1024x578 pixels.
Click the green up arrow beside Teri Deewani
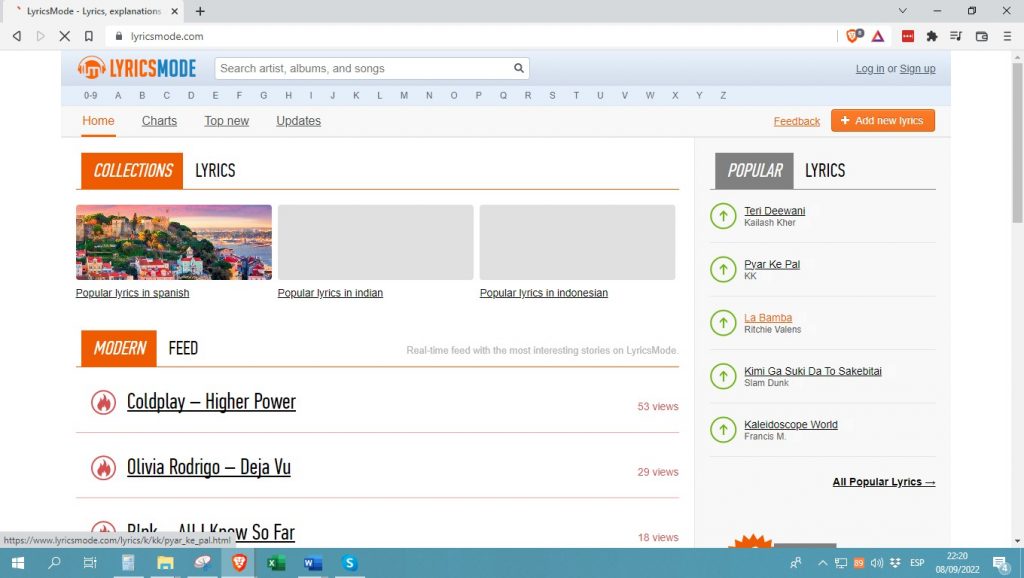click(723, 216)
